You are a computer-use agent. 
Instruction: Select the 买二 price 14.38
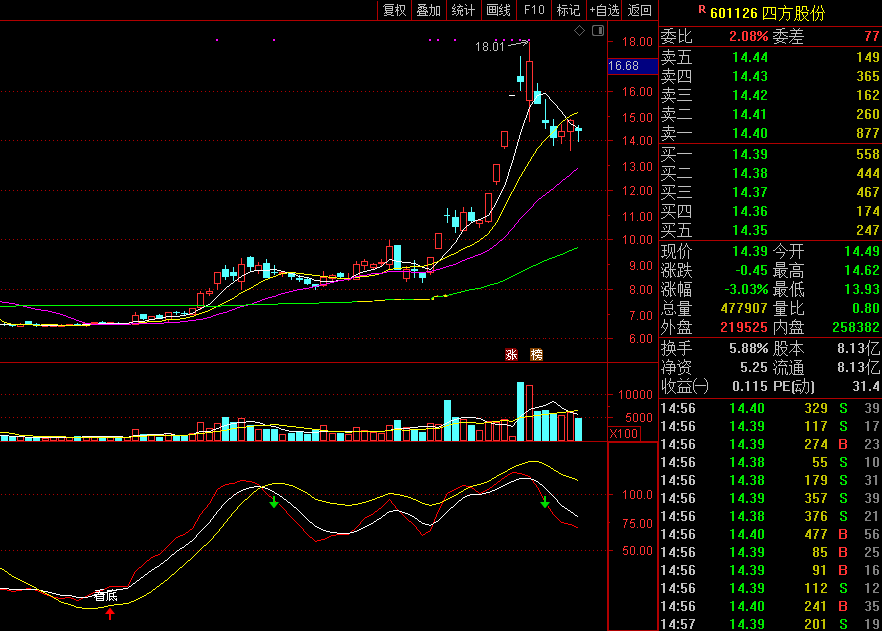click(750, 174)
